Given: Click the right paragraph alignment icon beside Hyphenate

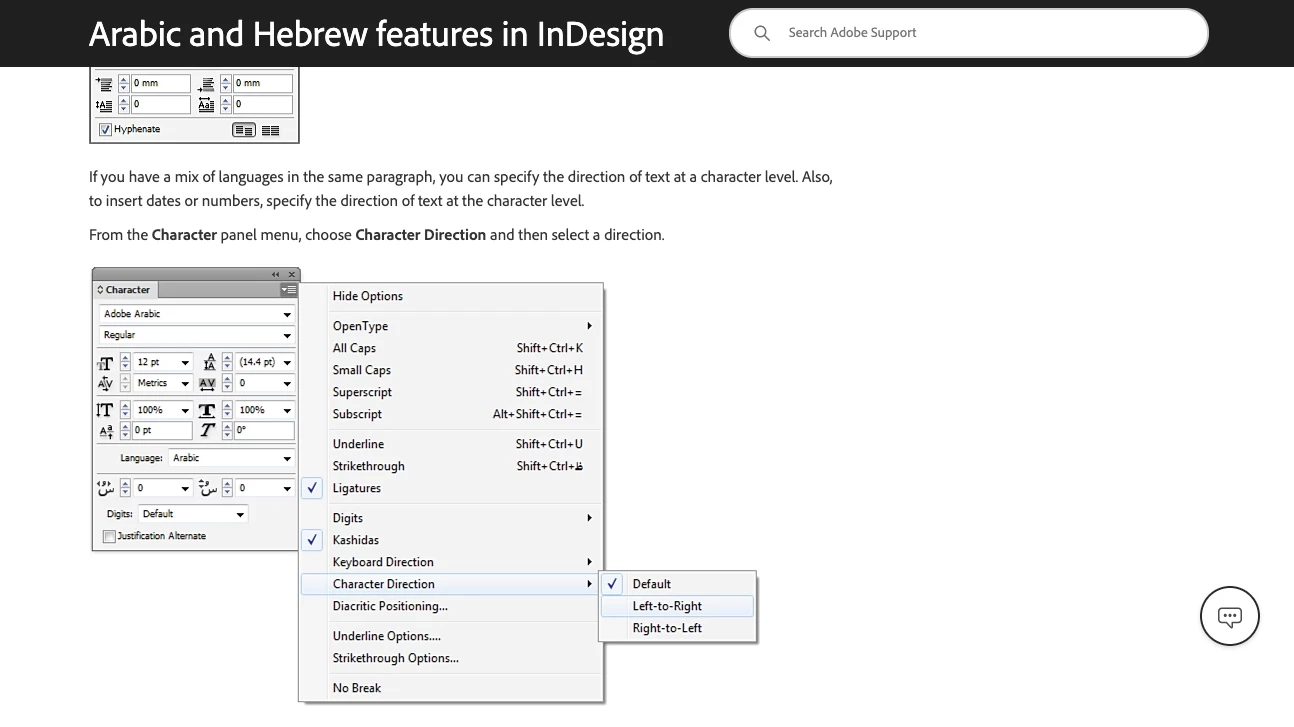Looking at the screenshot, I should point(270,130).
